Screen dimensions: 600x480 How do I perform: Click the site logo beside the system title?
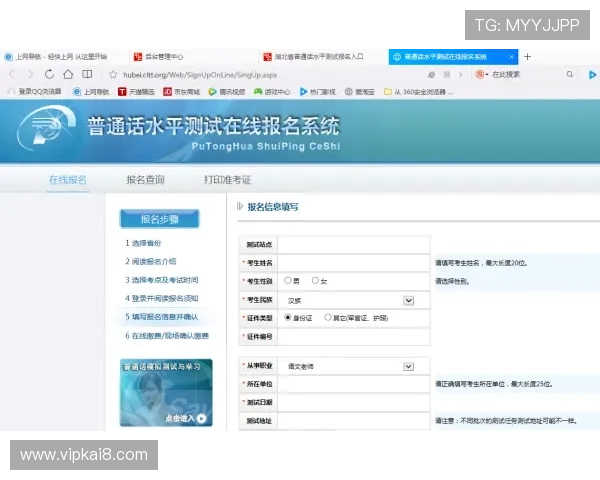click(x=46, y=129)
